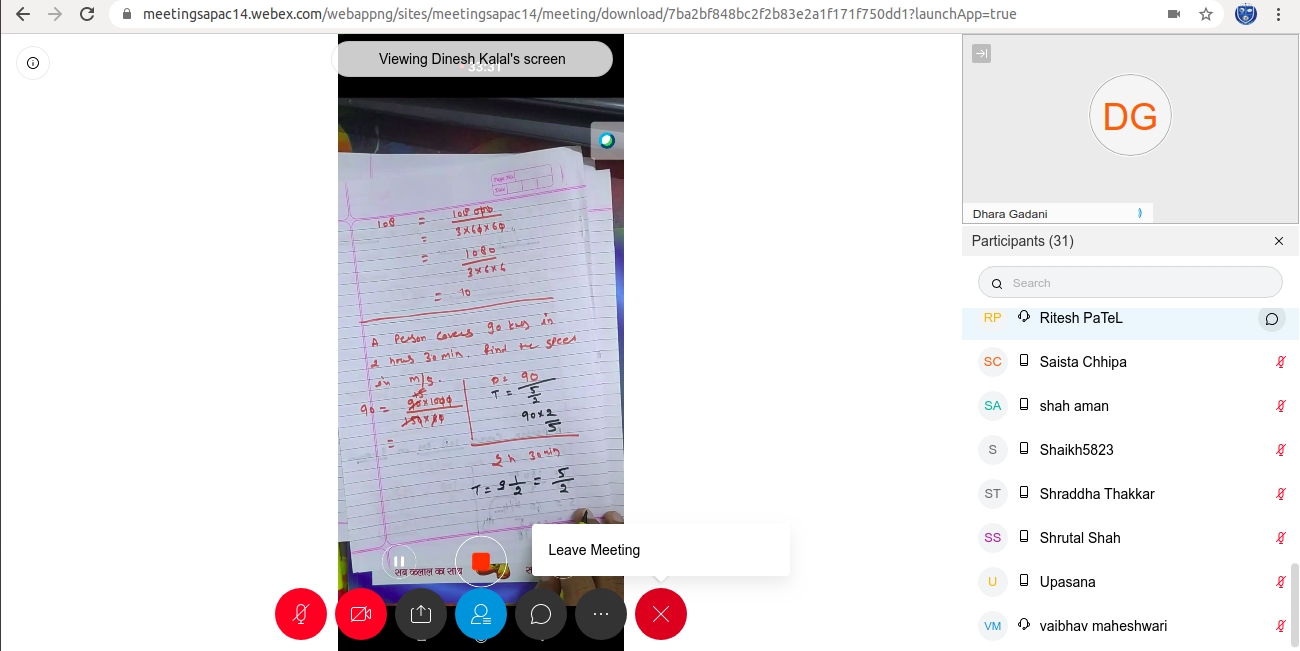Screen dimensions: 1300x651
Task: Click camera permission icon in address bar
Action: (1174, 15)
